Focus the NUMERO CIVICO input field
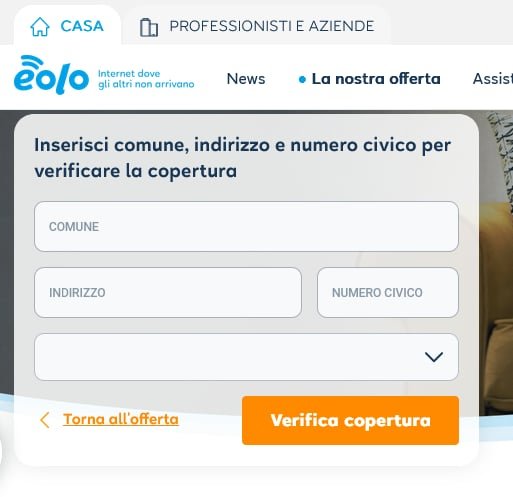Viewport: 513px width, 497px height. click(388, 292)
